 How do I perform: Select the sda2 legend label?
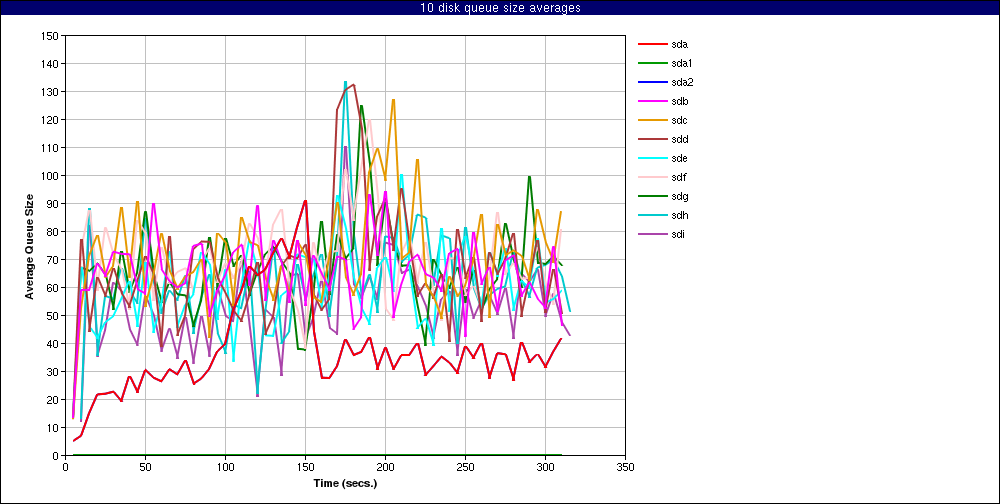point(682,82)
